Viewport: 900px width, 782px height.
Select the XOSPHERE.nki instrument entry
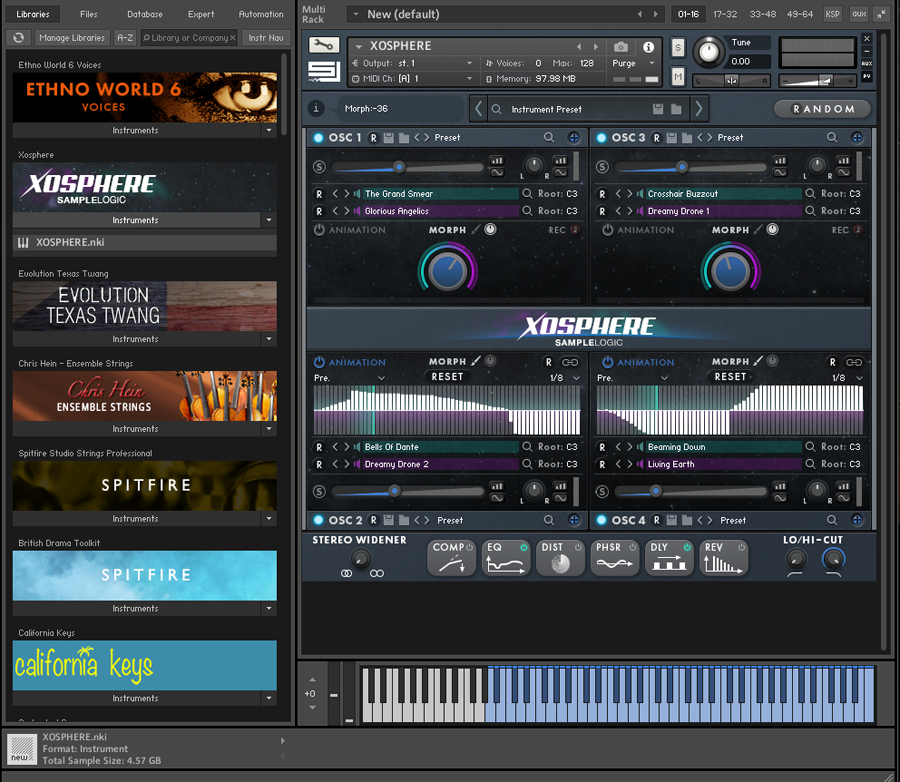(145, 242)
